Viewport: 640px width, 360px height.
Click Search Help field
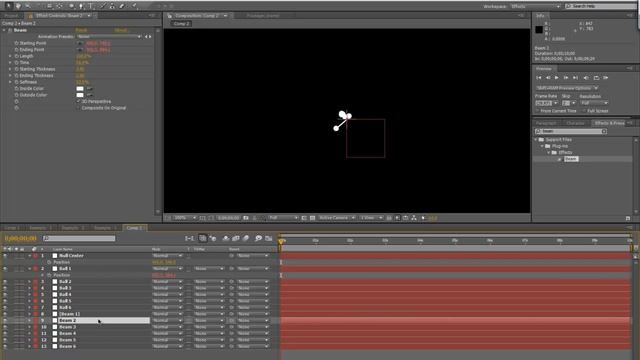600,7
